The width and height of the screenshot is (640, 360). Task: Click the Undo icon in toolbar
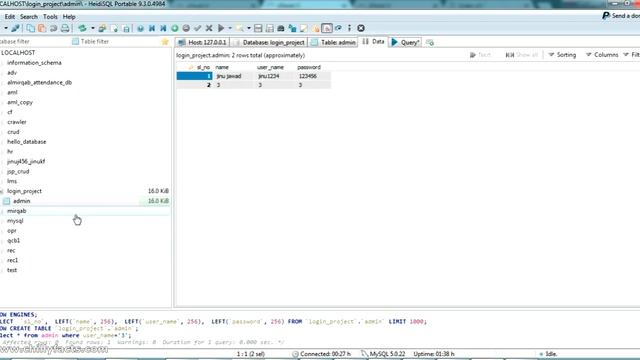53,28
